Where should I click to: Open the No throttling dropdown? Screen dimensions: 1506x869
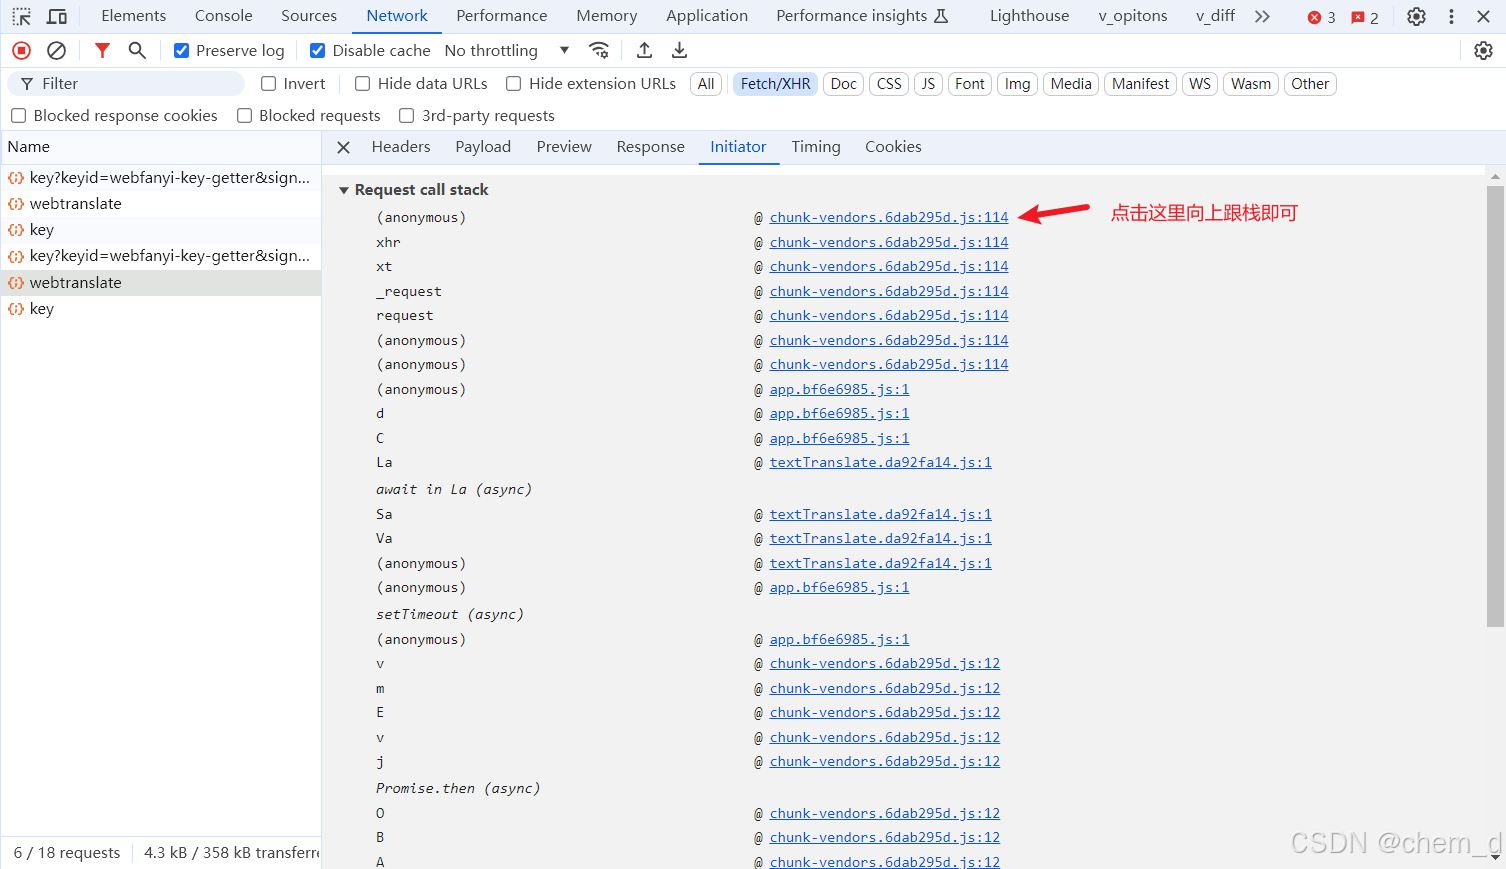tap(506, 51)
